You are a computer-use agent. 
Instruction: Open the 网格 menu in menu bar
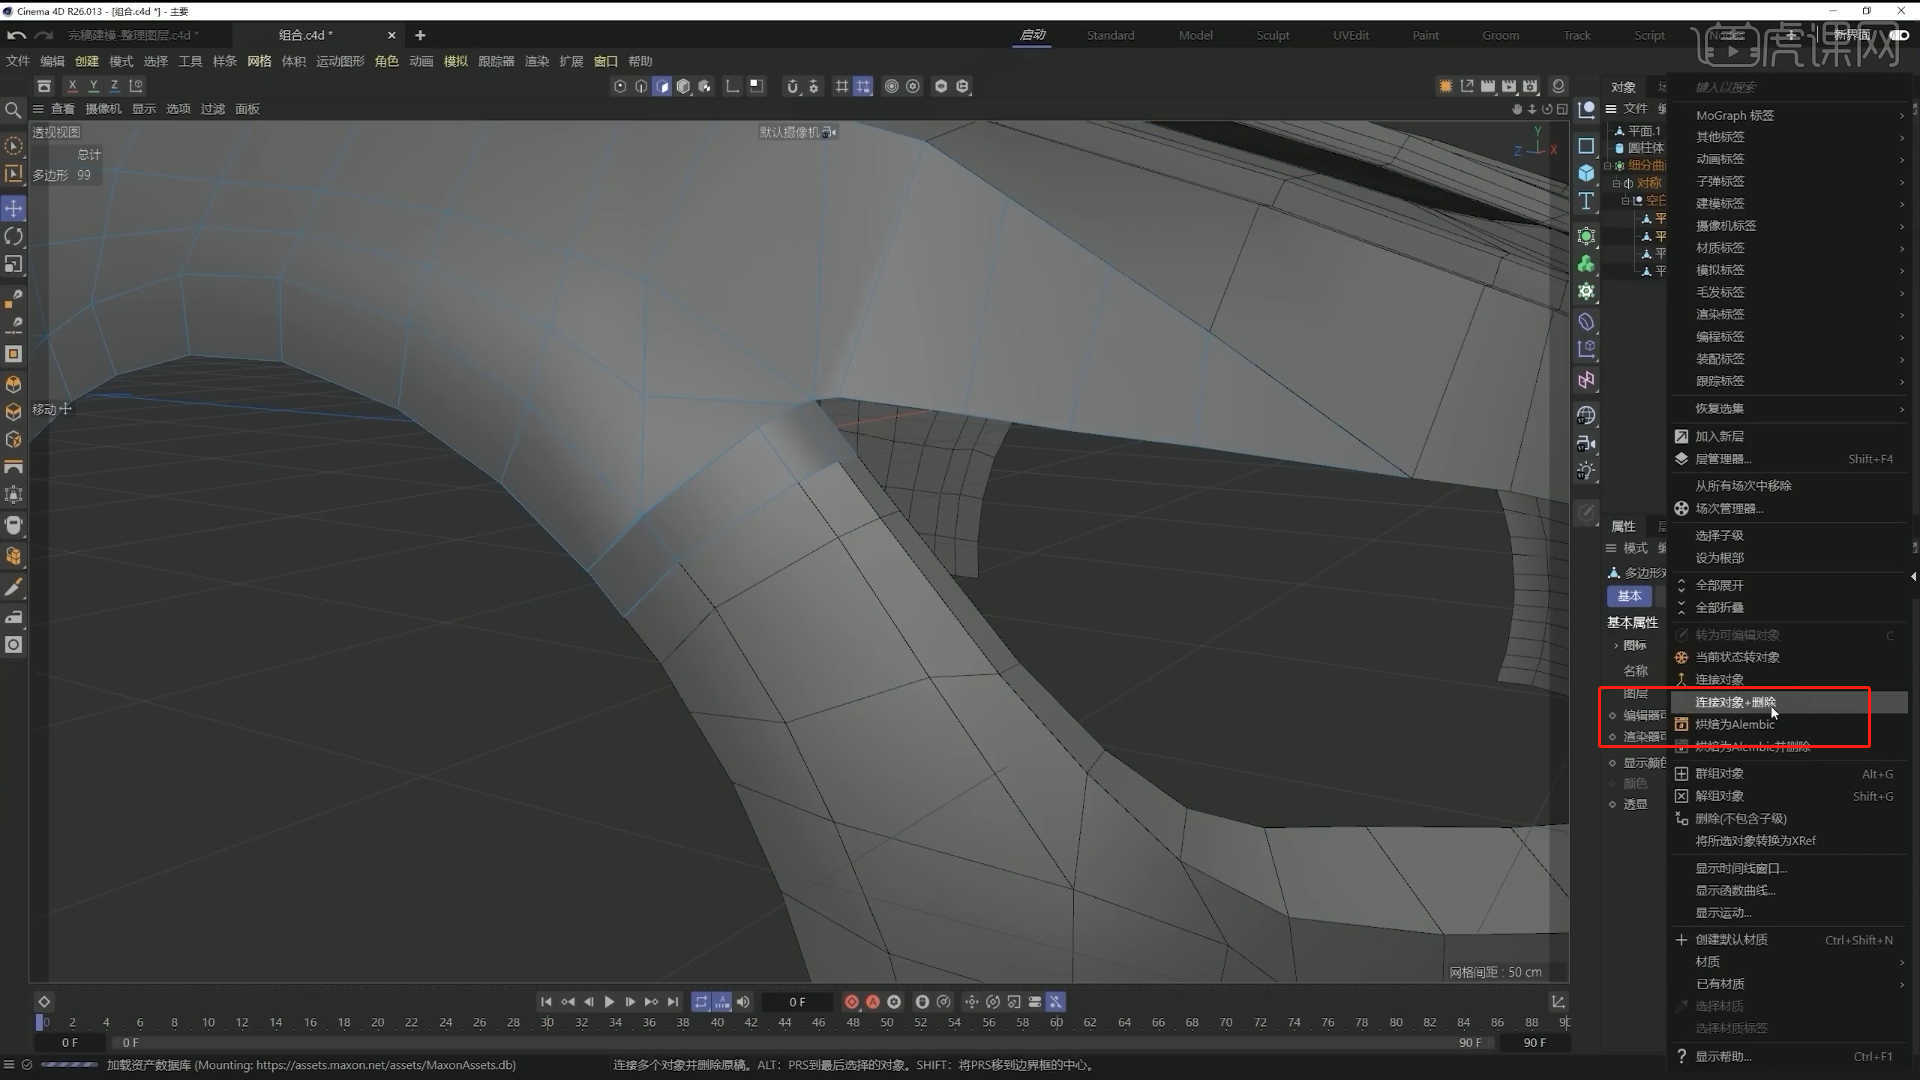coord(259,61)
